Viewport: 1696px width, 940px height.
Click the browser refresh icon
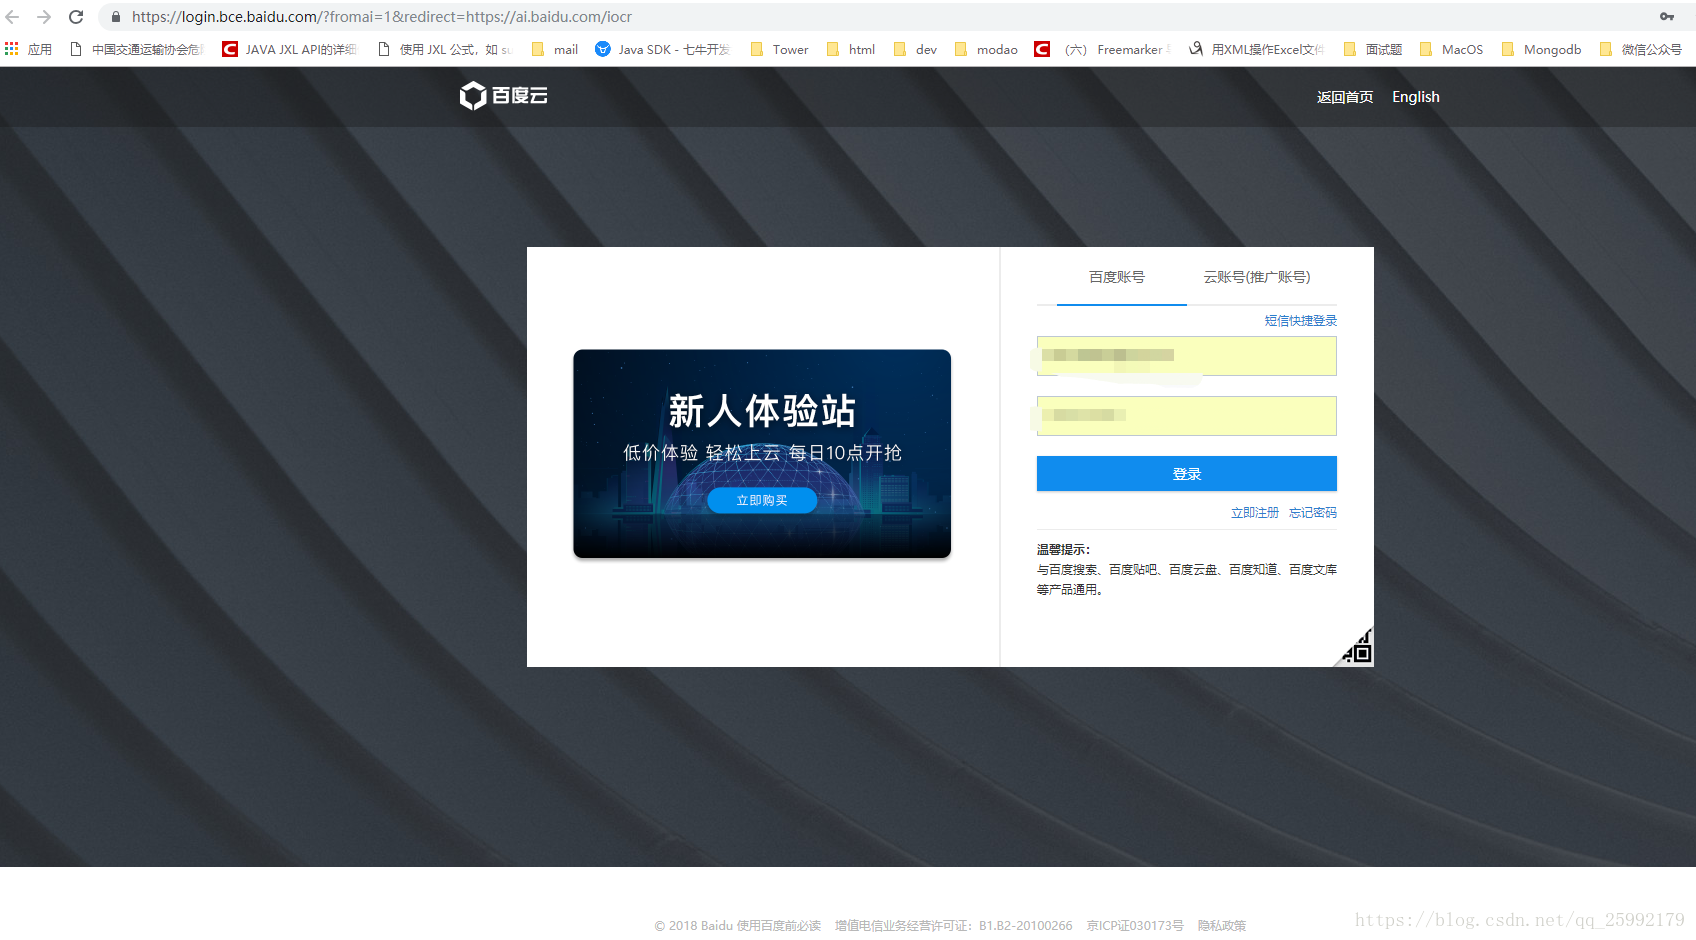[x=76, y=16]
